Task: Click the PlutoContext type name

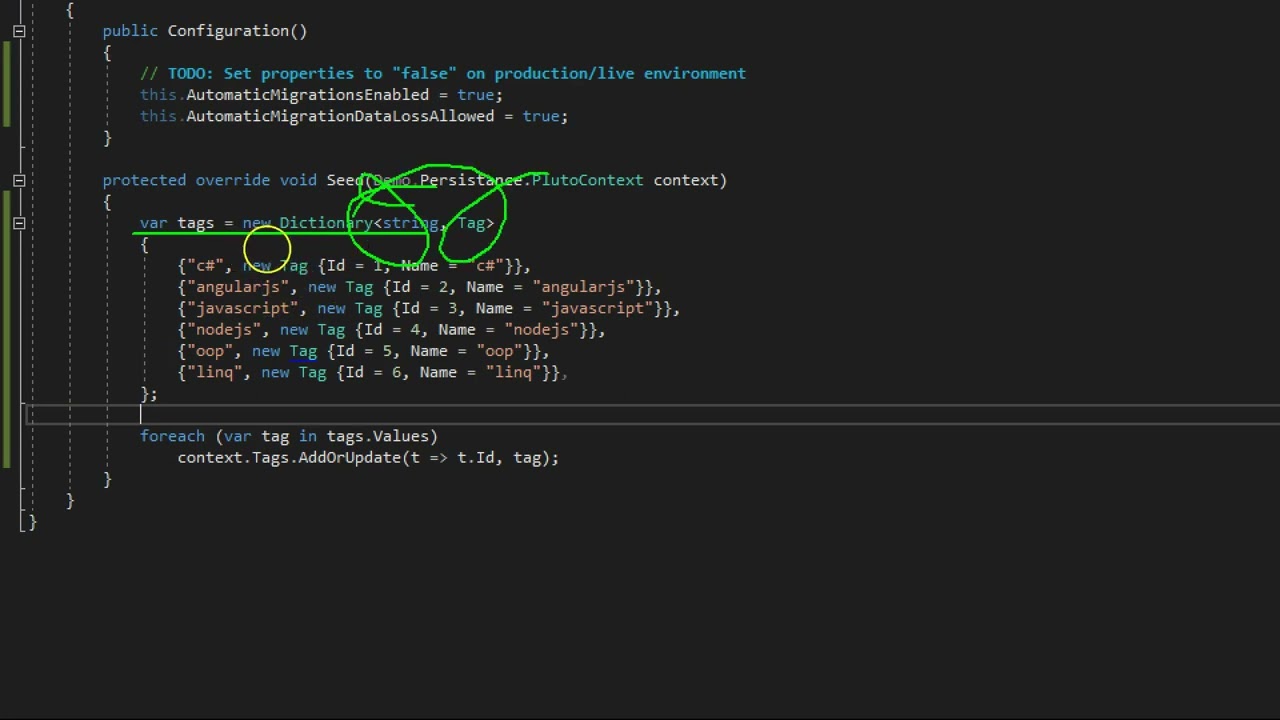Action: pos(587,180)
